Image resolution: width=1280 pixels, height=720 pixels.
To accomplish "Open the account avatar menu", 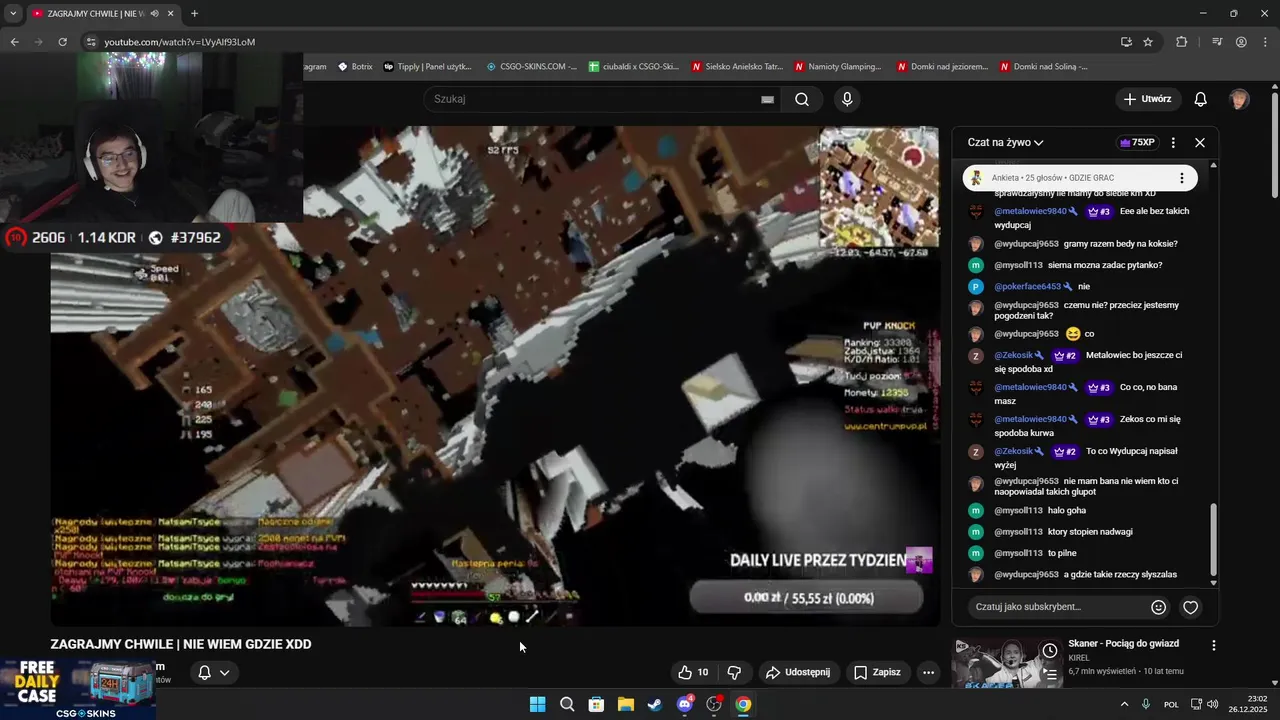I will point(1239,99).
